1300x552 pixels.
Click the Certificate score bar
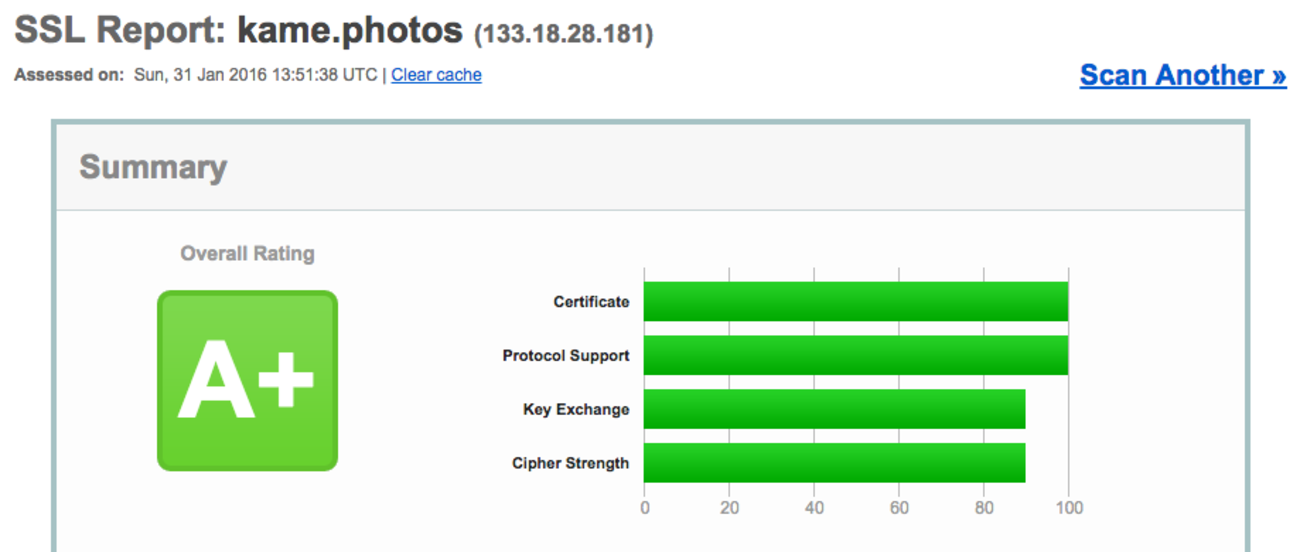[x=855, y=301]
